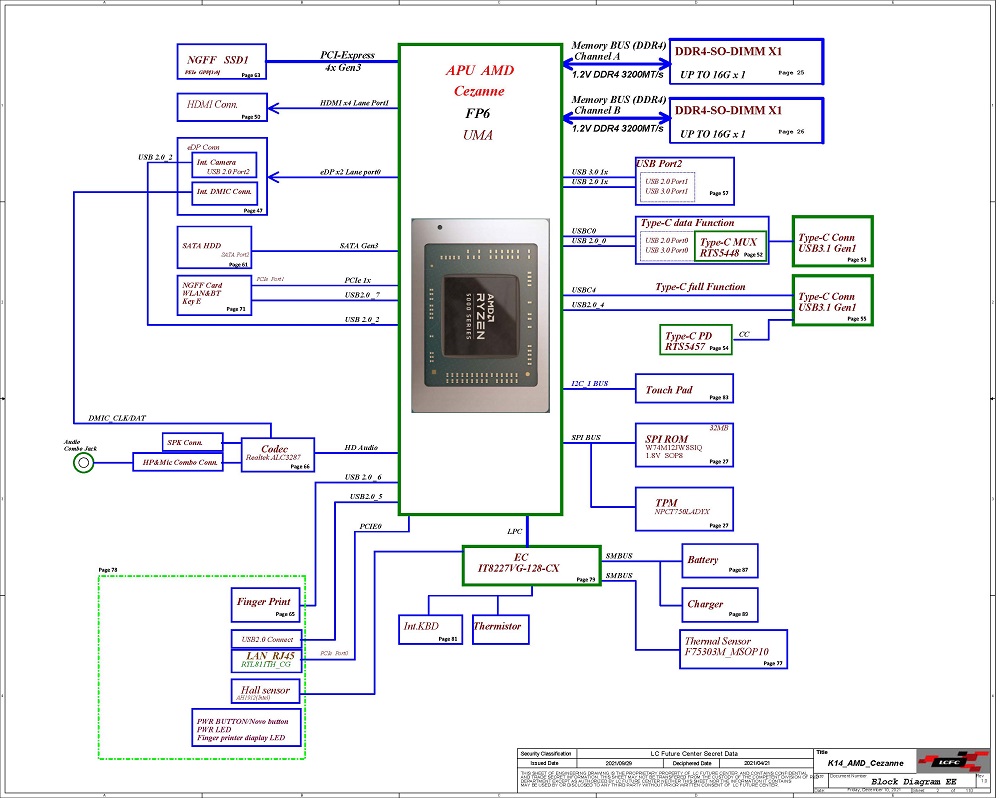Select the Type-C MUX RTS5448 box
Screen dimensions: 1000x798
(x=730, y=248)
